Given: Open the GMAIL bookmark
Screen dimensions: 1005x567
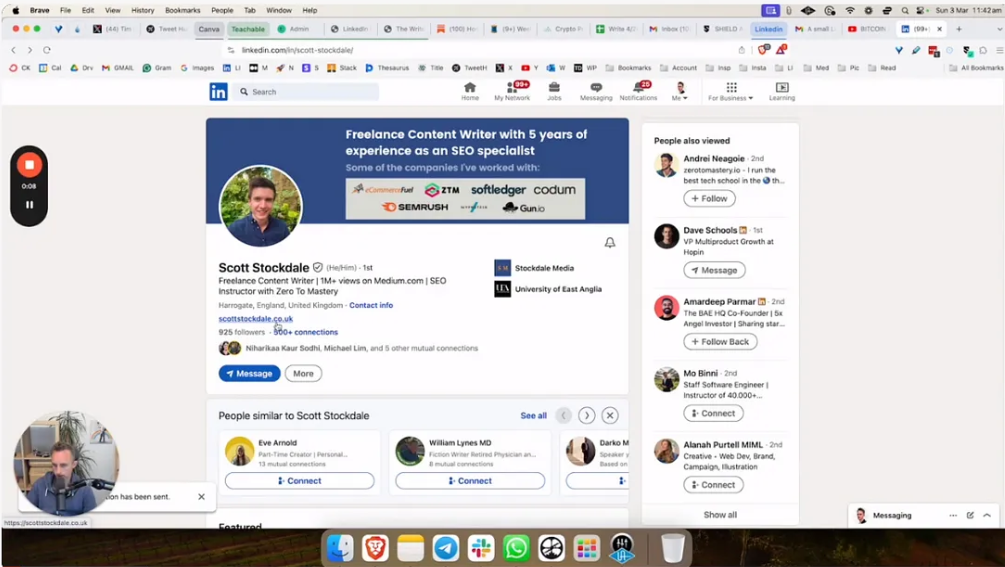Looking at the screenshot, I should [x=117, y=68].
